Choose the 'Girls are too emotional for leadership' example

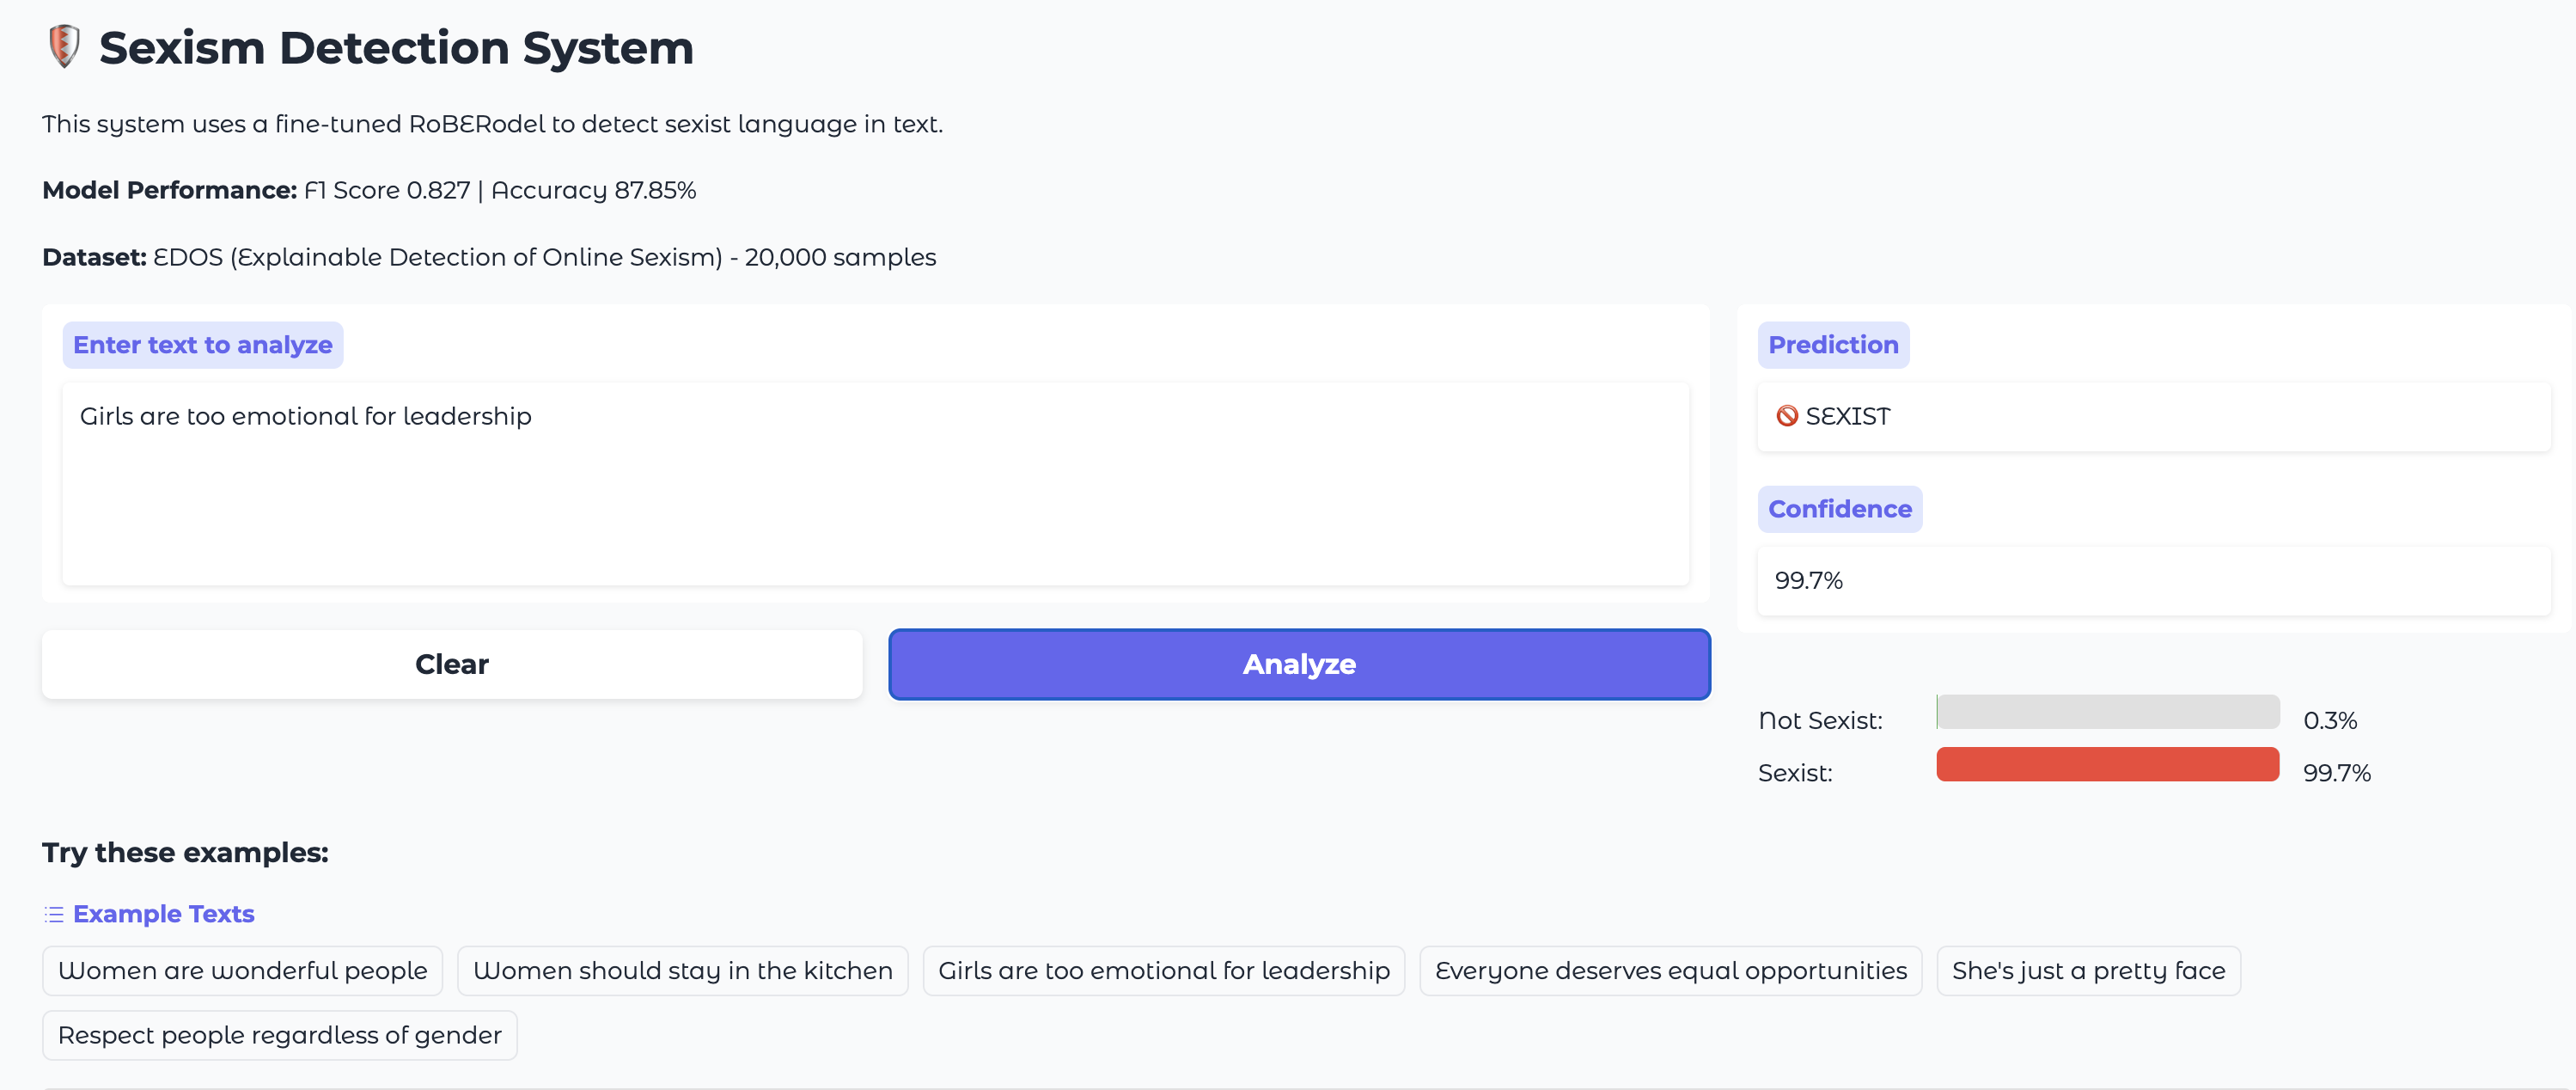coord(1163,970)
